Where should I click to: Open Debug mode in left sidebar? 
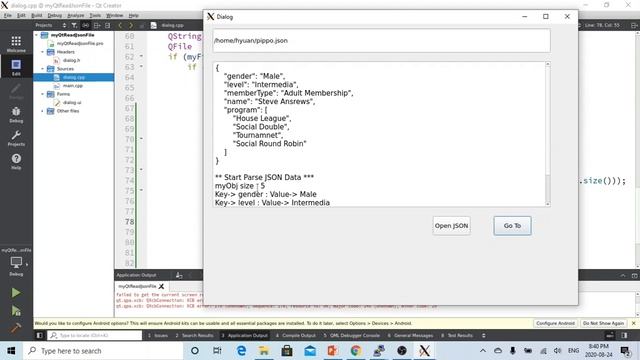click(x=16, y=114)
